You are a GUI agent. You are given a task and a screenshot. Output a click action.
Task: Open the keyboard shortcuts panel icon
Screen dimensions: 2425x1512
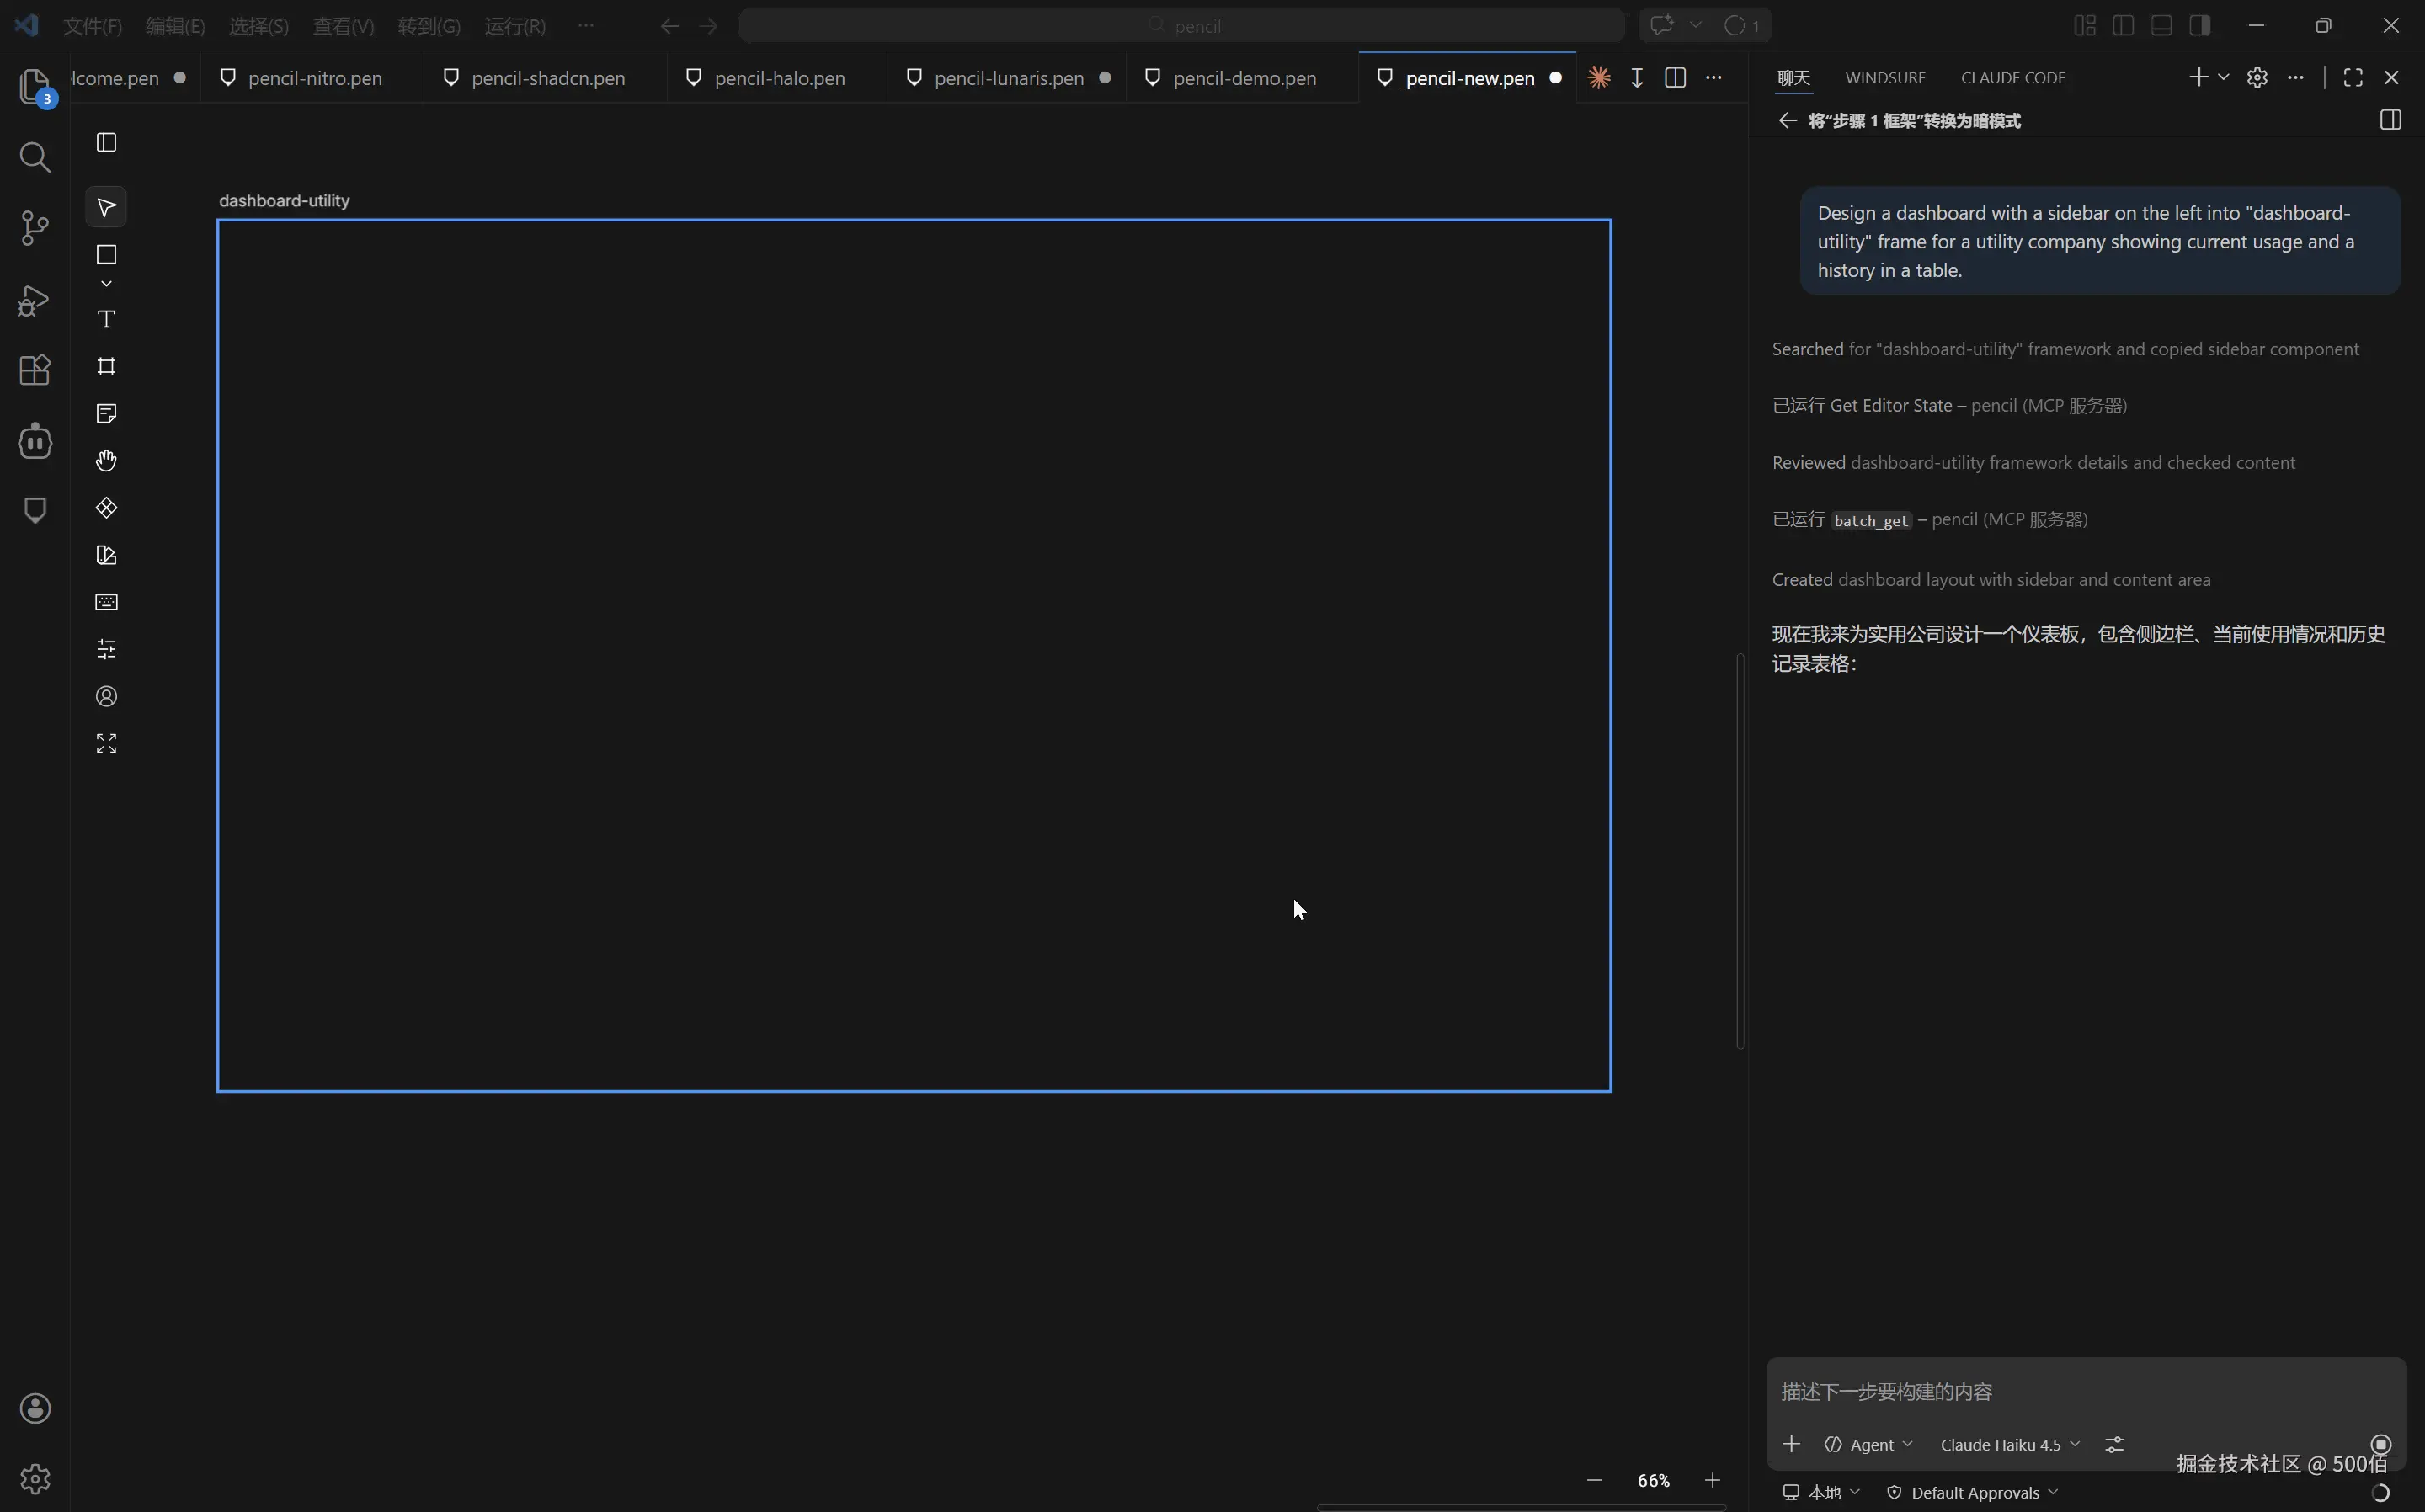click(105, 601)
